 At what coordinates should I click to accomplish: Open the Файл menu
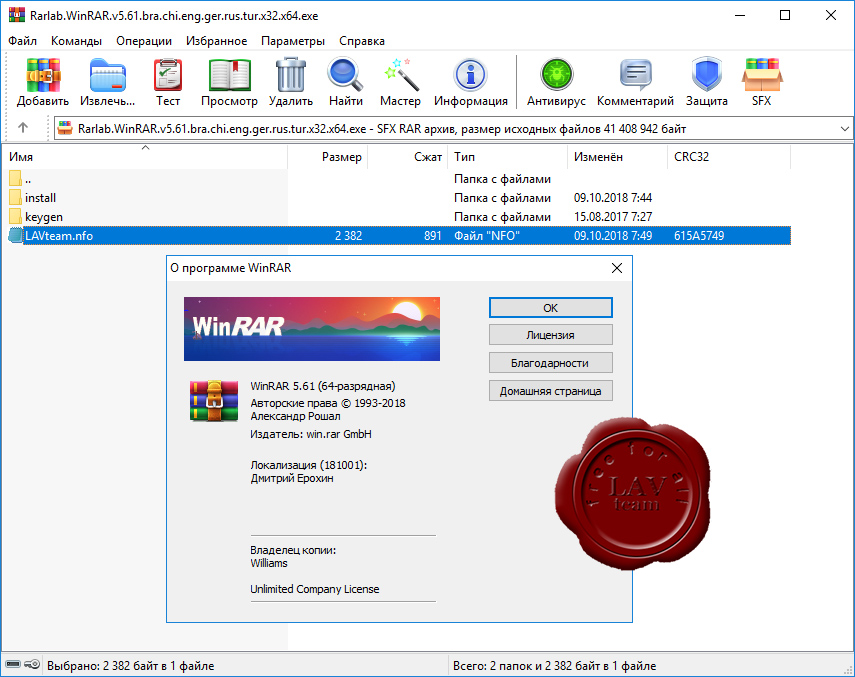click(22, 41)
